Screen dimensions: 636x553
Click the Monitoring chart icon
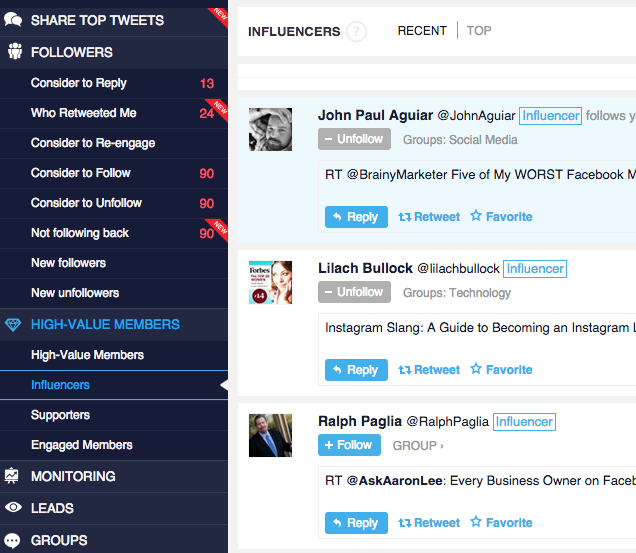tap(12, 476)
